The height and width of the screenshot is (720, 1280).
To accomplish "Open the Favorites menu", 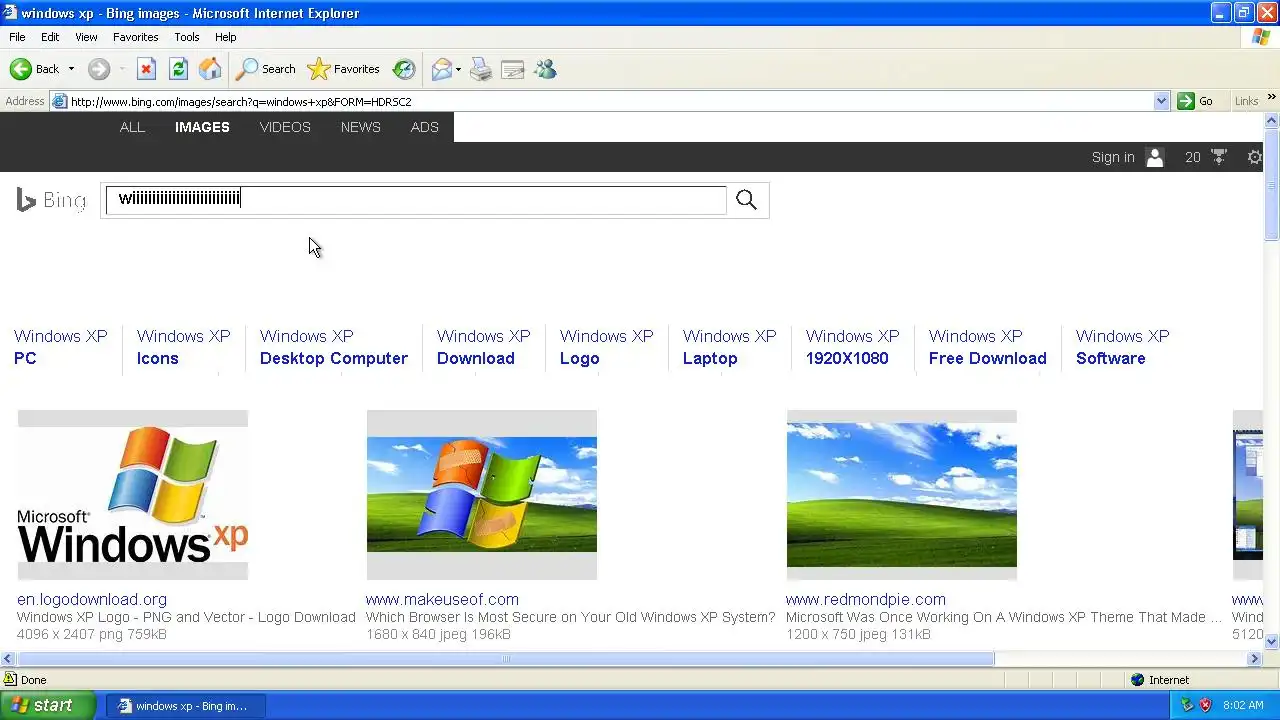I will point(135,37).
